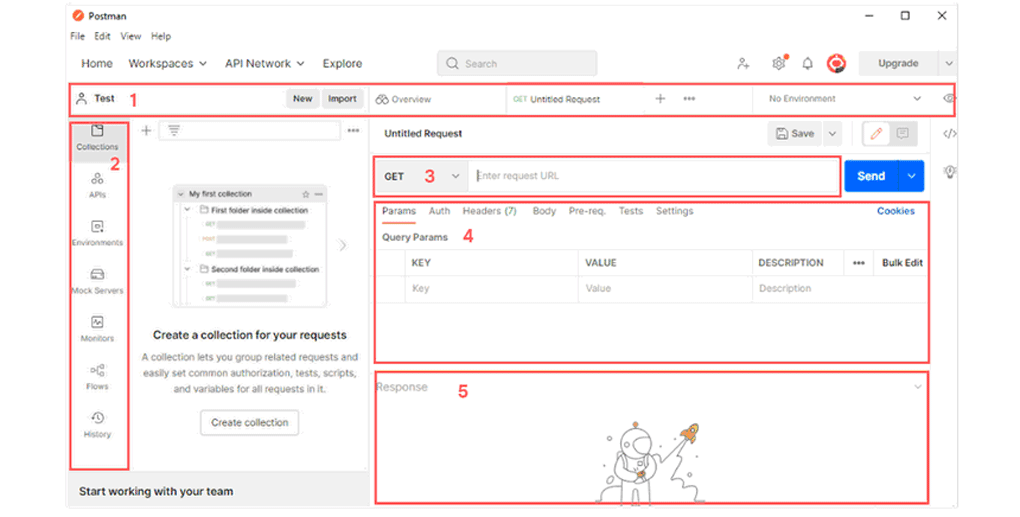
Task: Switch to the edit pencil view mode
Action: [x=876, y=133]
